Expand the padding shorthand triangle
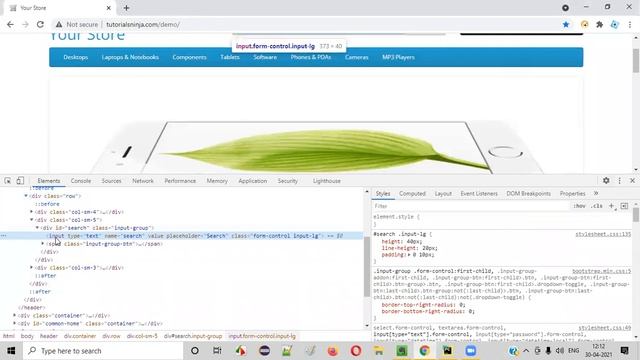 pyautogui.click(x=409, y=255)
